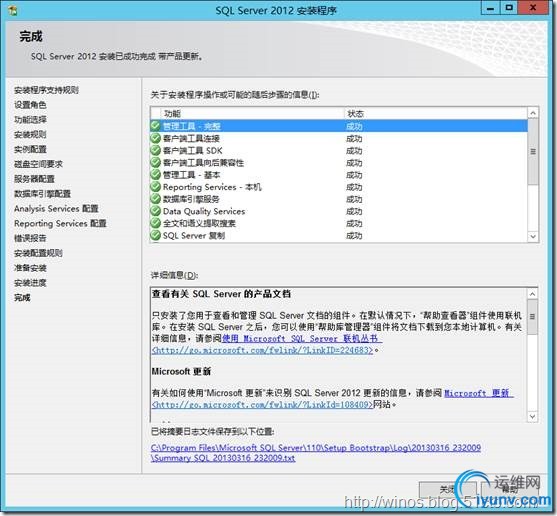The image size is (557, 516).
Task: Minimize the setup window
Action: click(491, 8)
